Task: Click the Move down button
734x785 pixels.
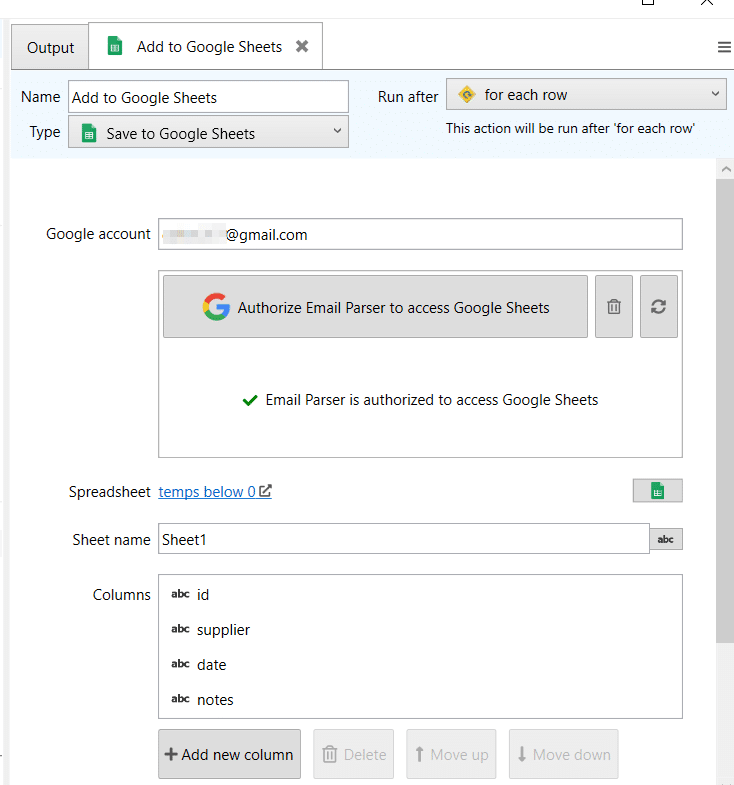Action: click(563, 754)
